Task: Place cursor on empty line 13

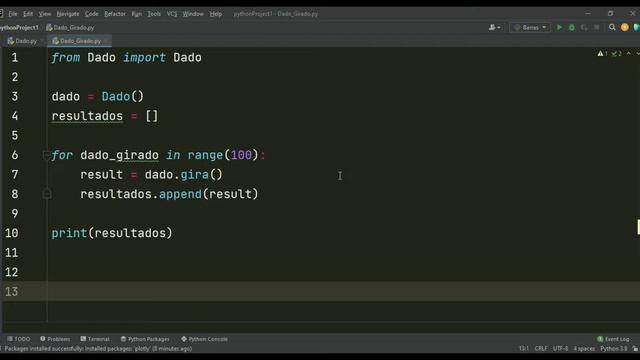Action: click(343, 291)
